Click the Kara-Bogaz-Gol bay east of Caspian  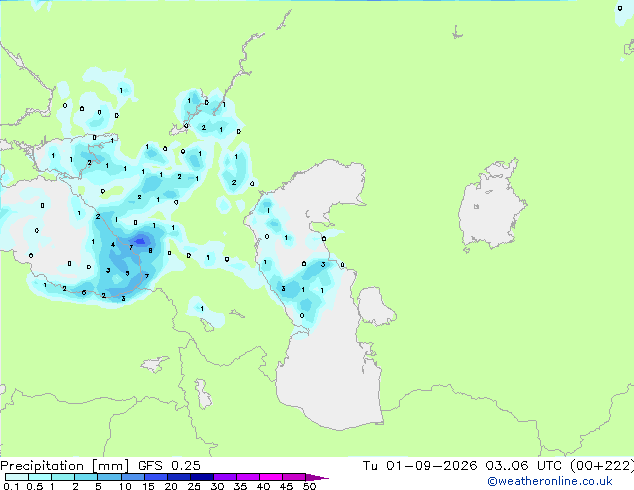point(375,306)
